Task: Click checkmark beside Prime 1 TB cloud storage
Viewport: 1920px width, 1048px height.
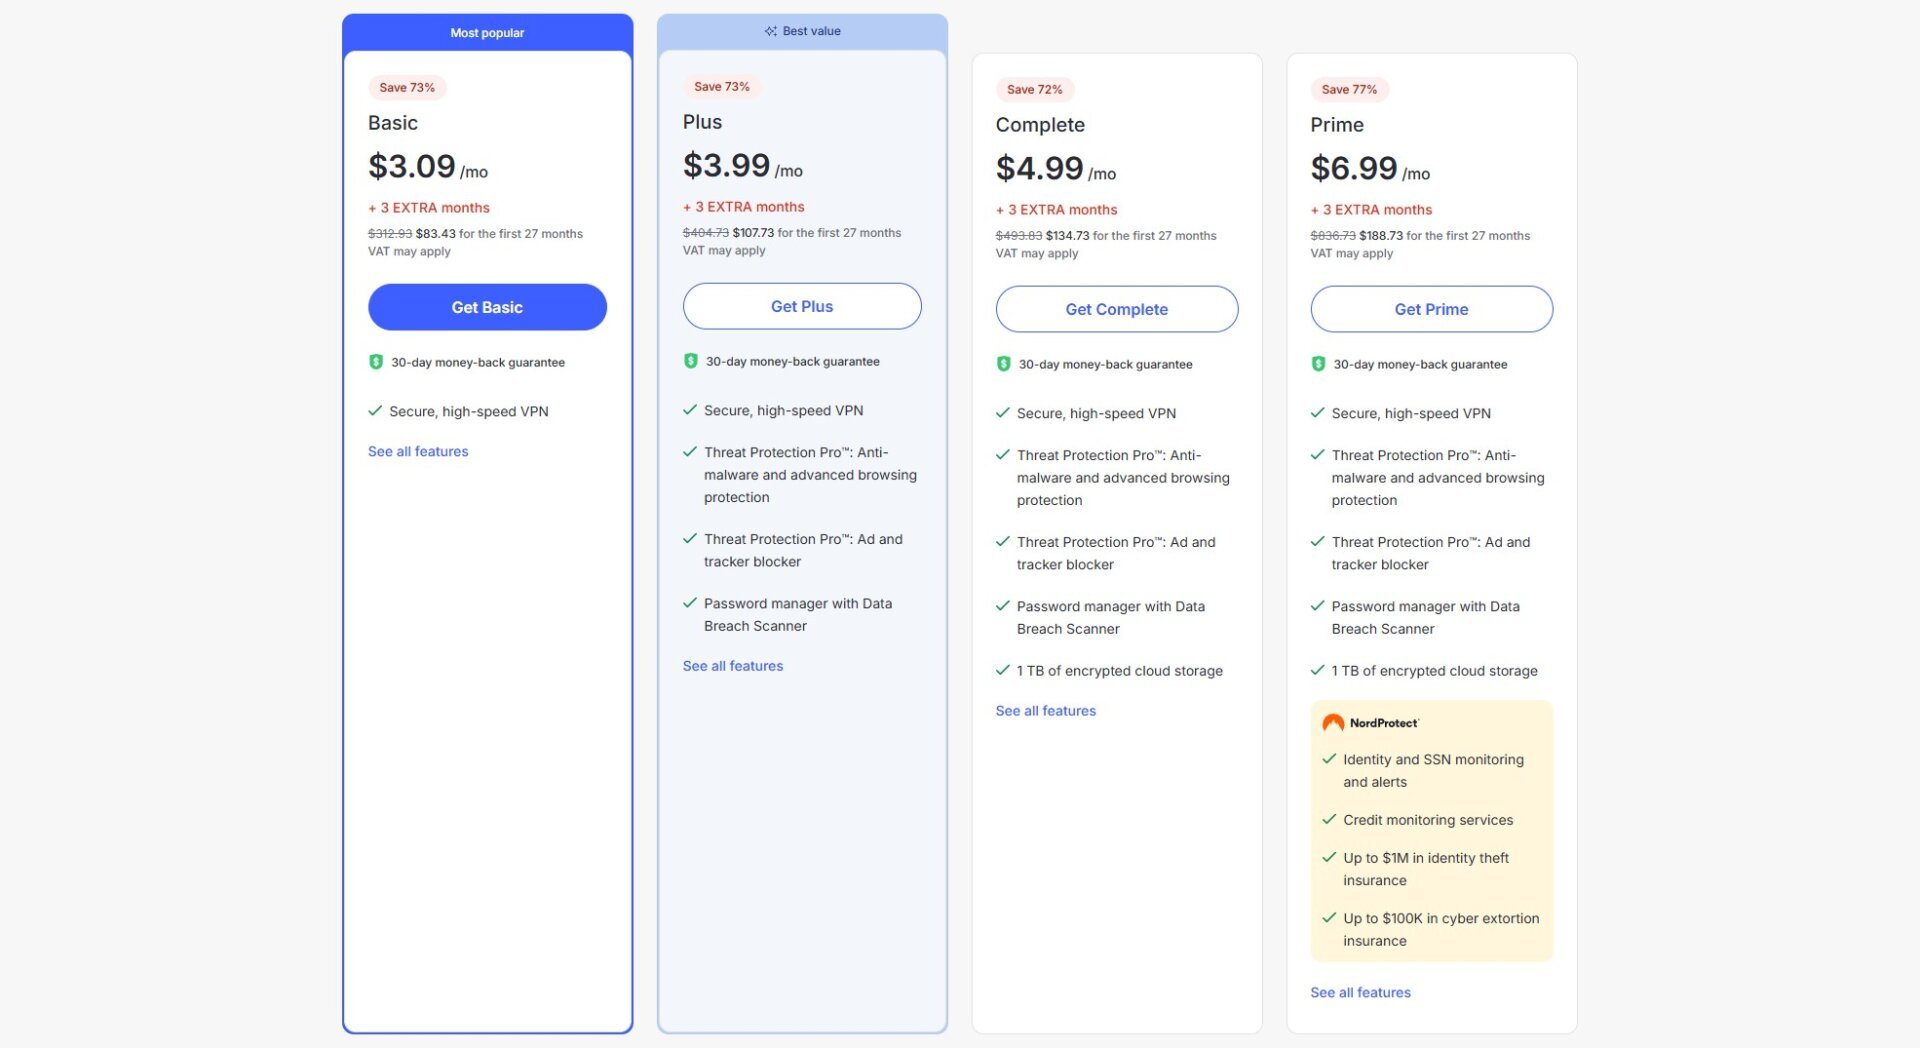Action: tap(1318, 671)
